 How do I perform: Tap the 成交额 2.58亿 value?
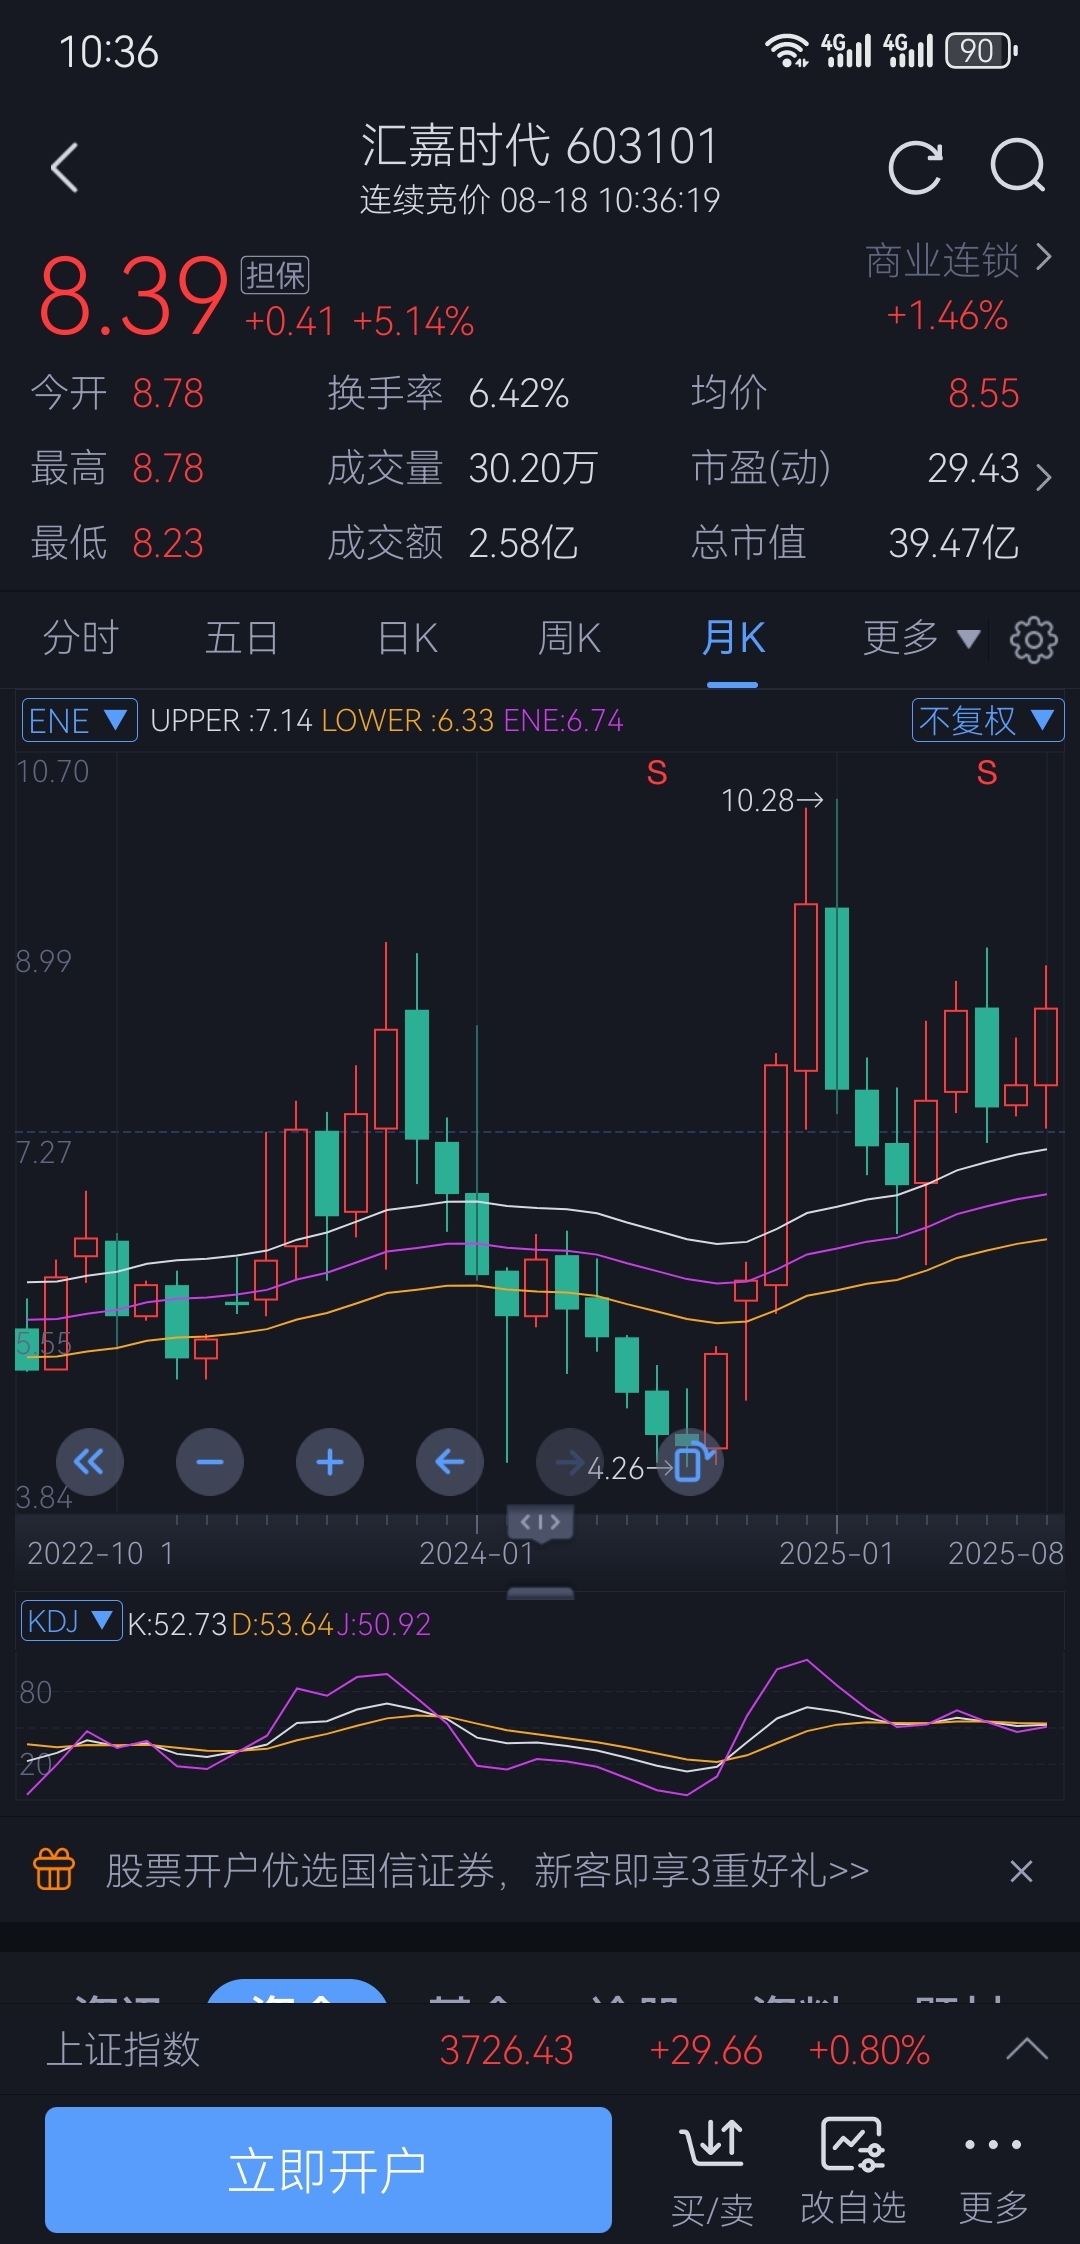(523, 543)
